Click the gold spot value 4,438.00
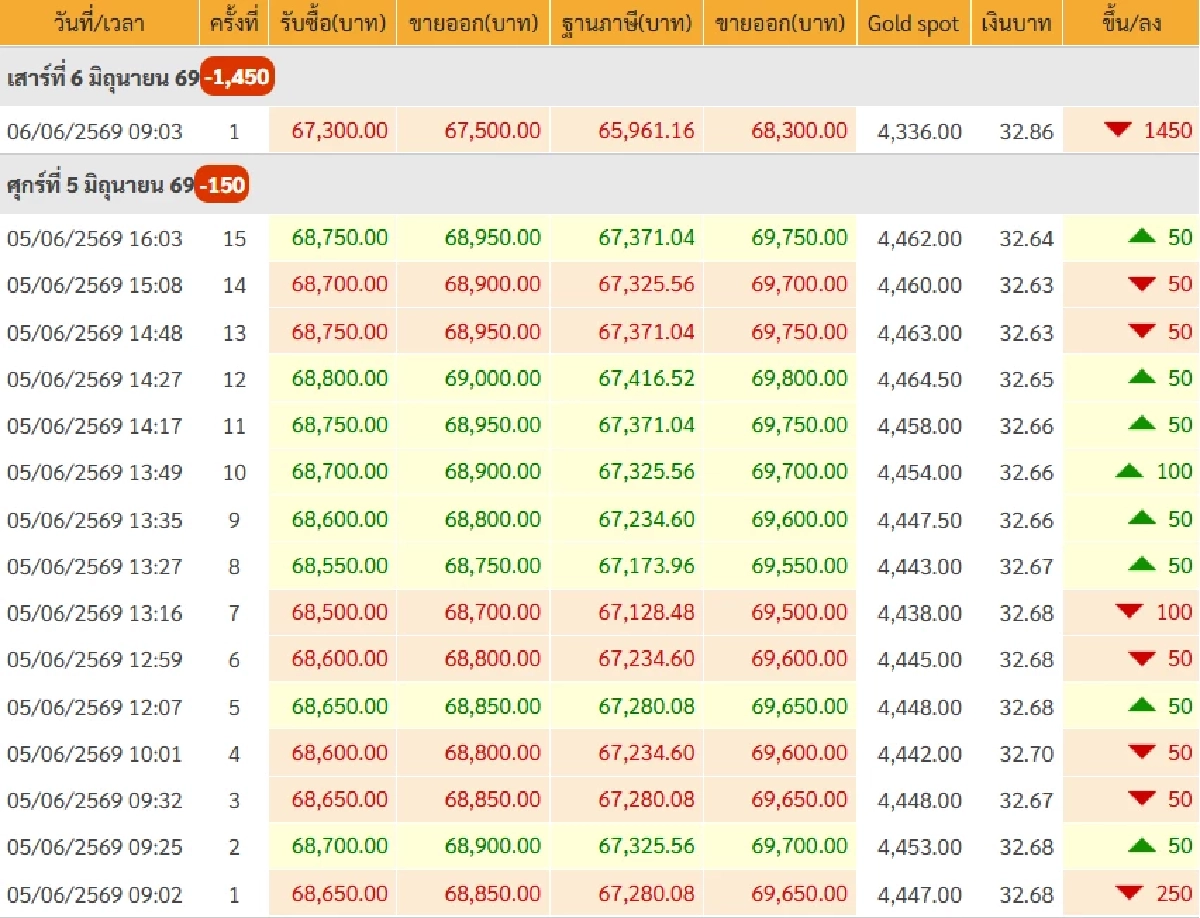Image resolution: width=1200 pixels, height=918 pixels. (x=919, y=613)
